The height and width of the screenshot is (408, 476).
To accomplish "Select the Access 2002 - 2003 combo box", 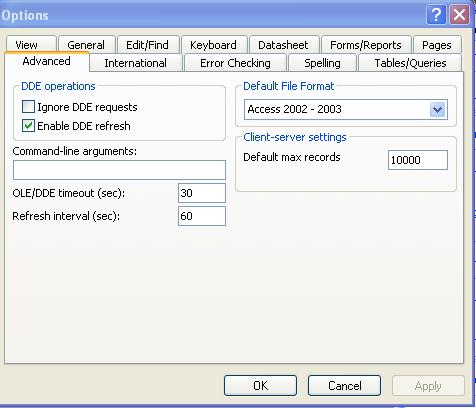I will (346, 109).
